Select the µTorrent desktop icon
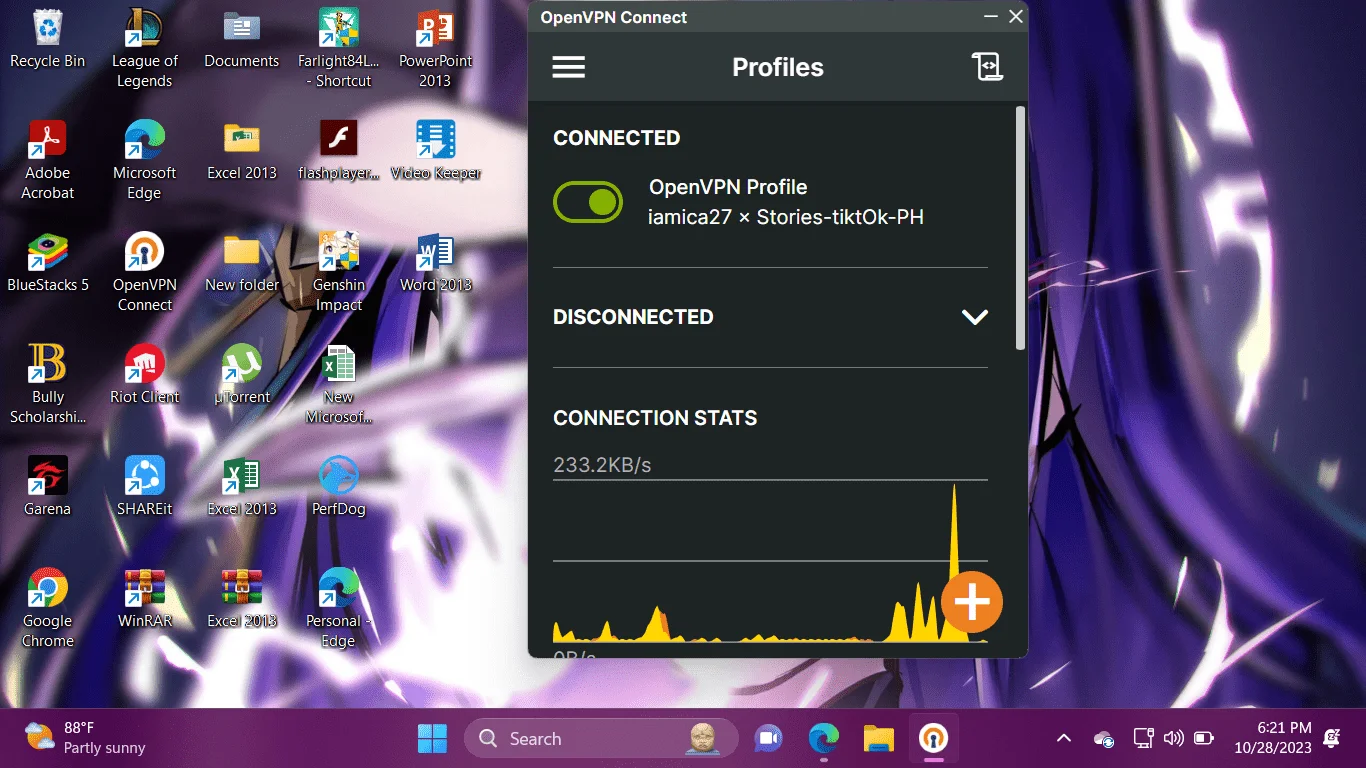This screenshot has height=768, width=1366. pyautogui.click(x=242, y=374)
